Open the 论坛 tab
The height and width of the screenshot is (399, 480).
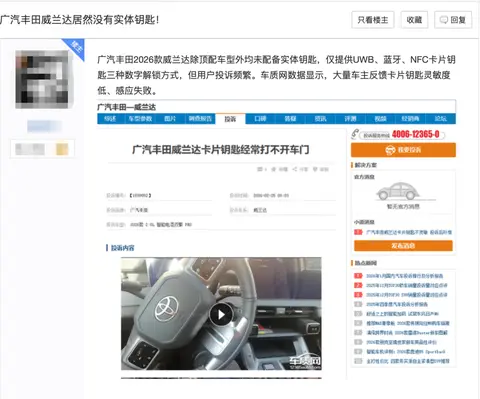point(441,119)
